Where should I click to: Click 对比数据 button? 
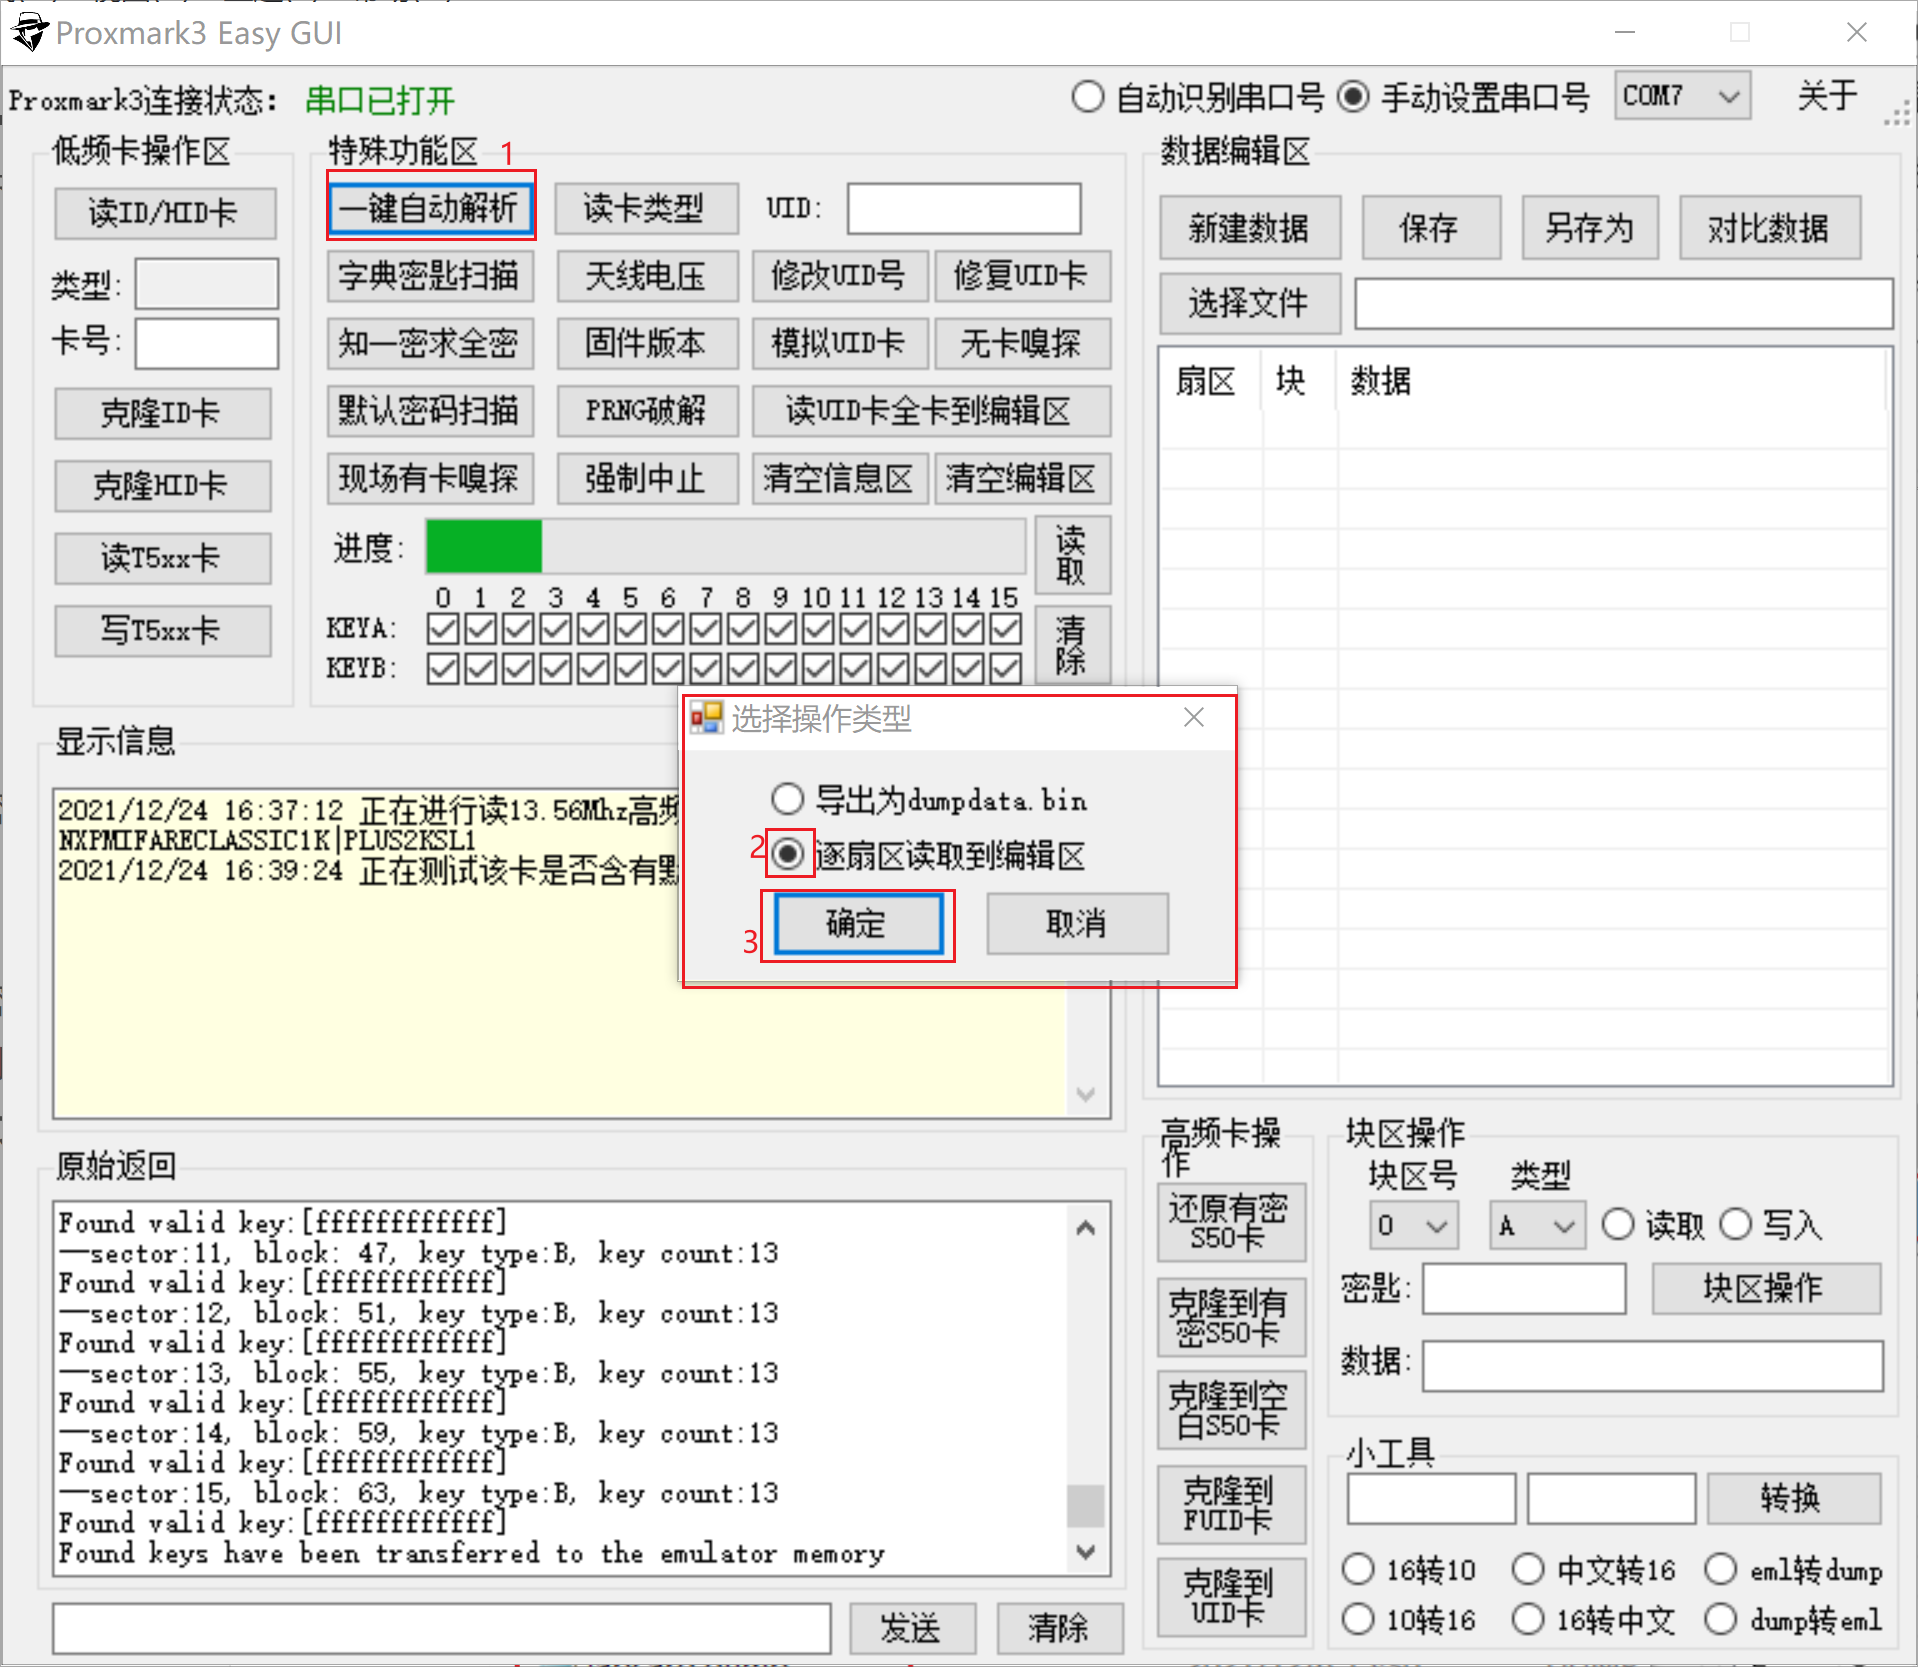(x=1769, y=228)
